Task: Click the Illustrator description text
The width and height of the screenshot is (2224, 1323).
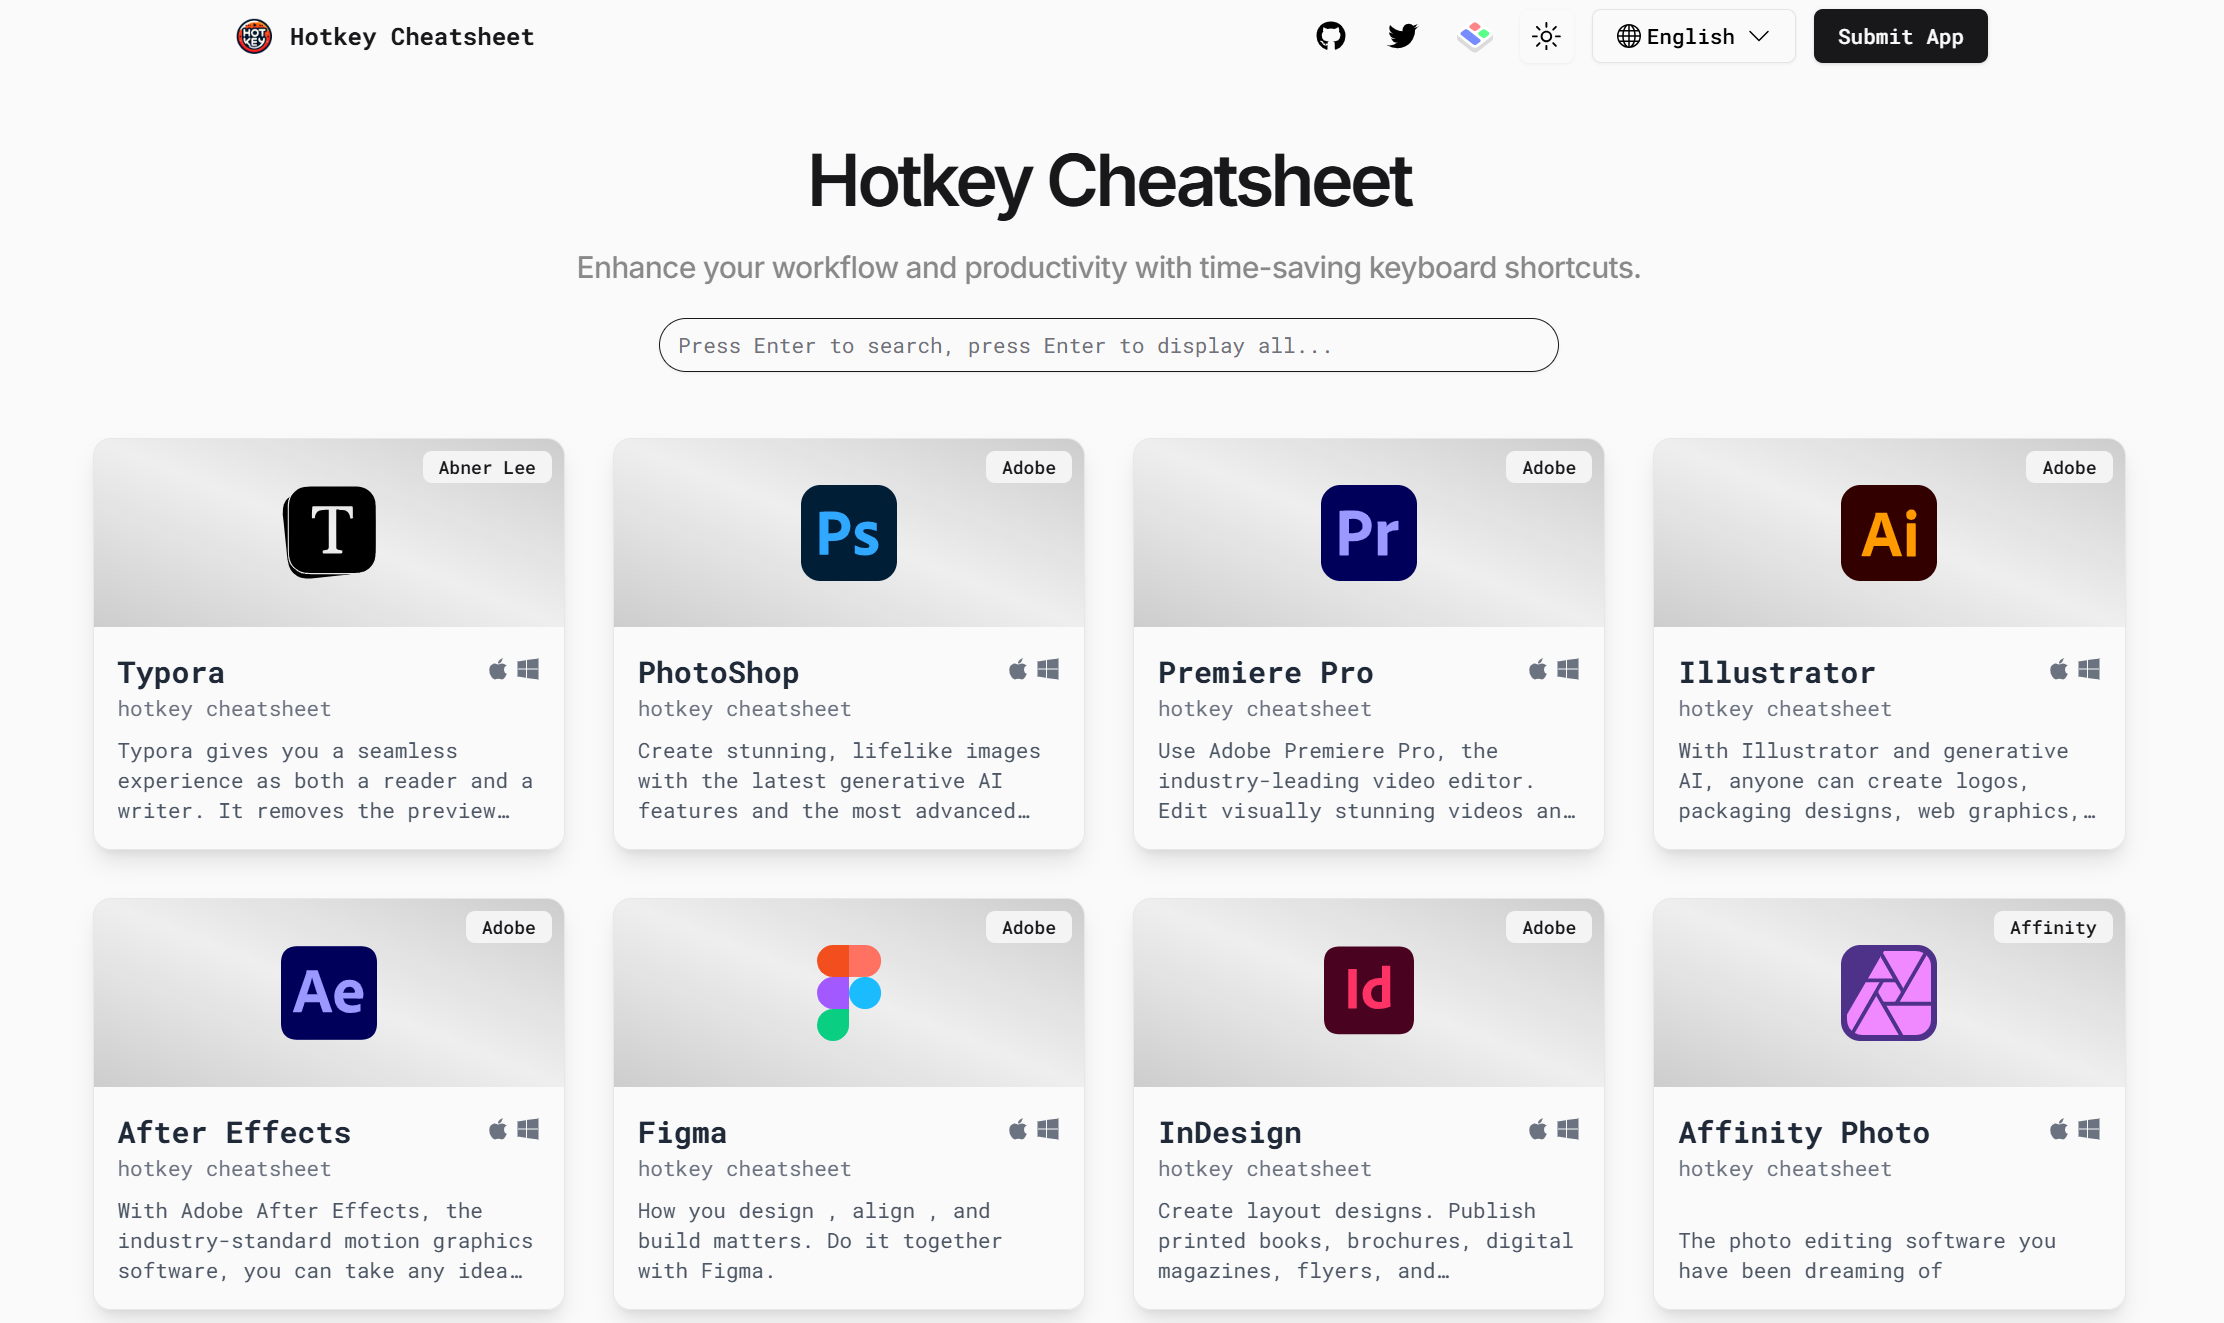Action: 1887,781
